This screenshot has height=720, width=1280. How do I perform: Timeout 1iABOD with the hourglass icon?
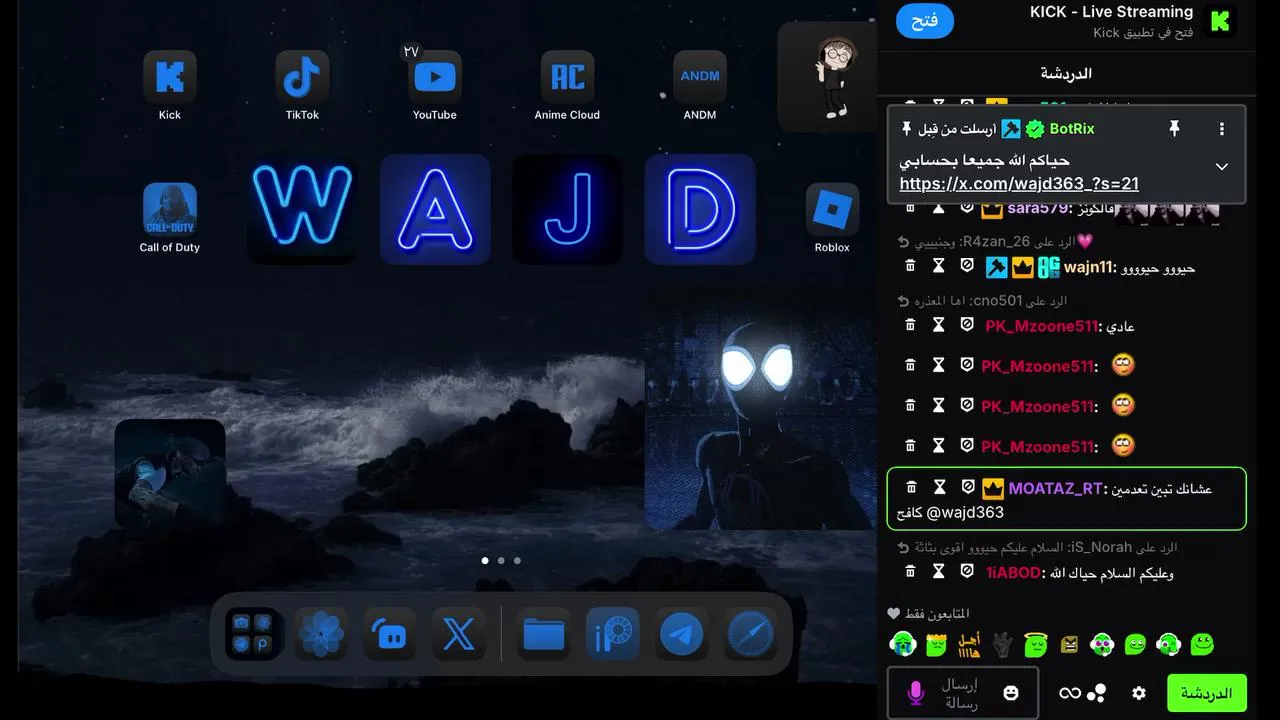(x=938, y=571)
